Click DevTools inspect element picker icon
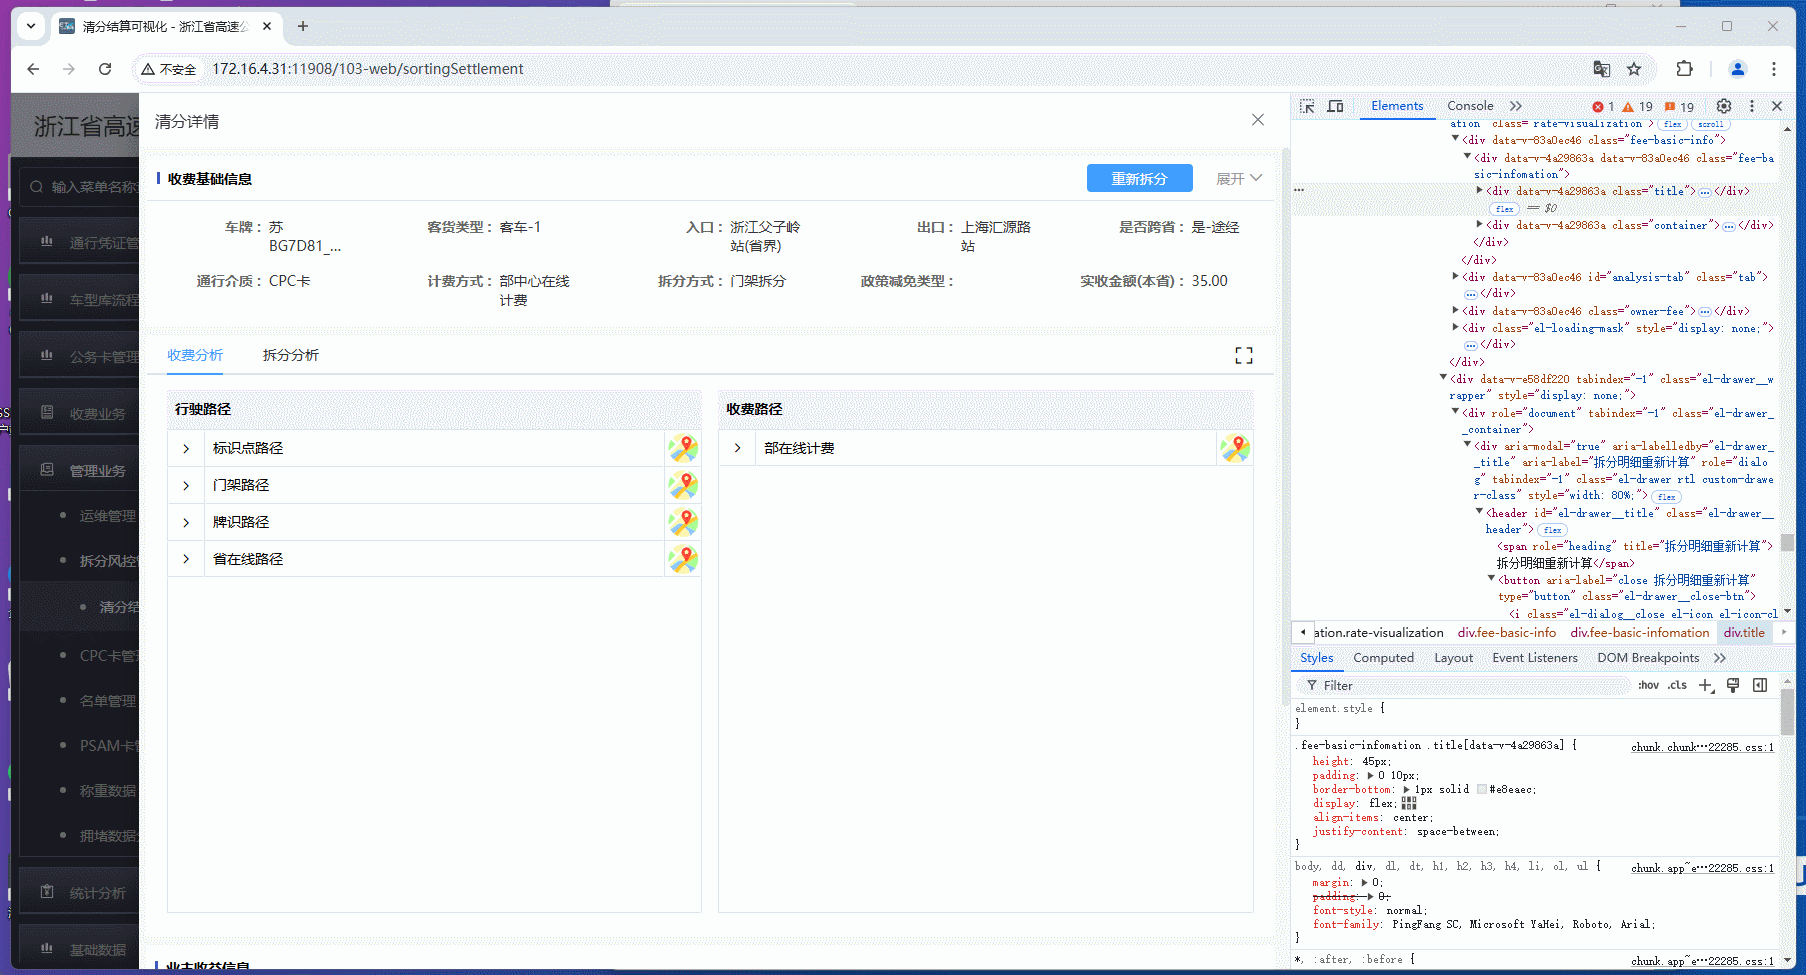 point(1307,106)
